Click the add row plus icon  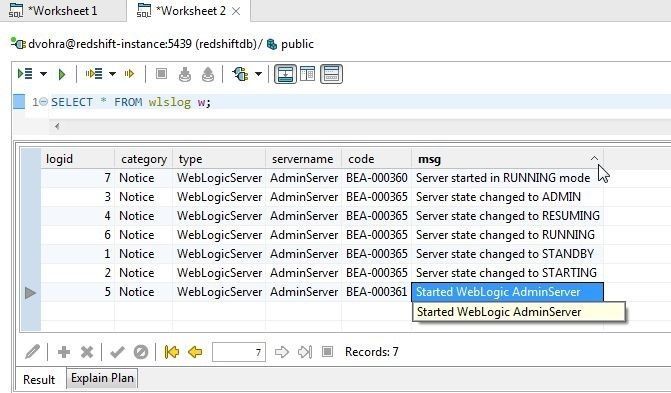tap(64, 352)
